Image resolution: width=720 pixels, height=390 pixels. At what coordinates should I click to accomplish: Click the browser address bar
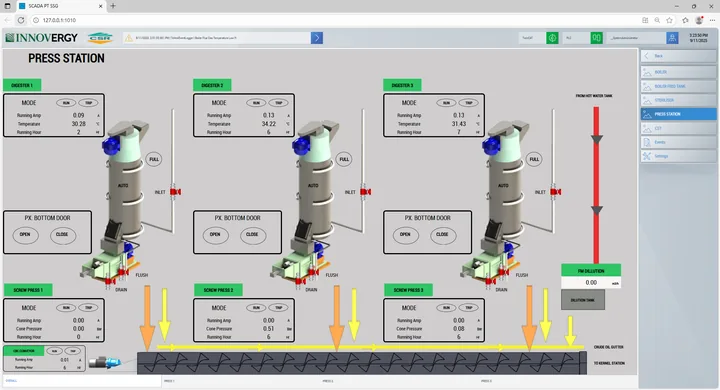(335, 20)
